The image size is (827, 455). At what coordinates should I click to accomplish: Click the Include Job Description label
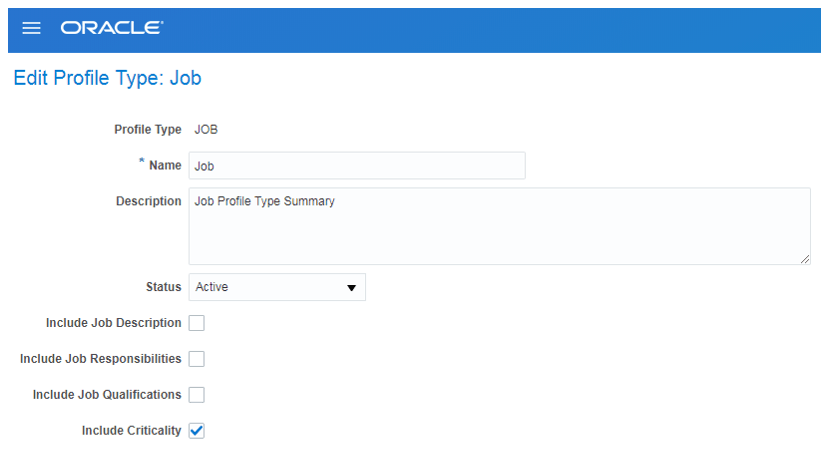tap(113, 323)
